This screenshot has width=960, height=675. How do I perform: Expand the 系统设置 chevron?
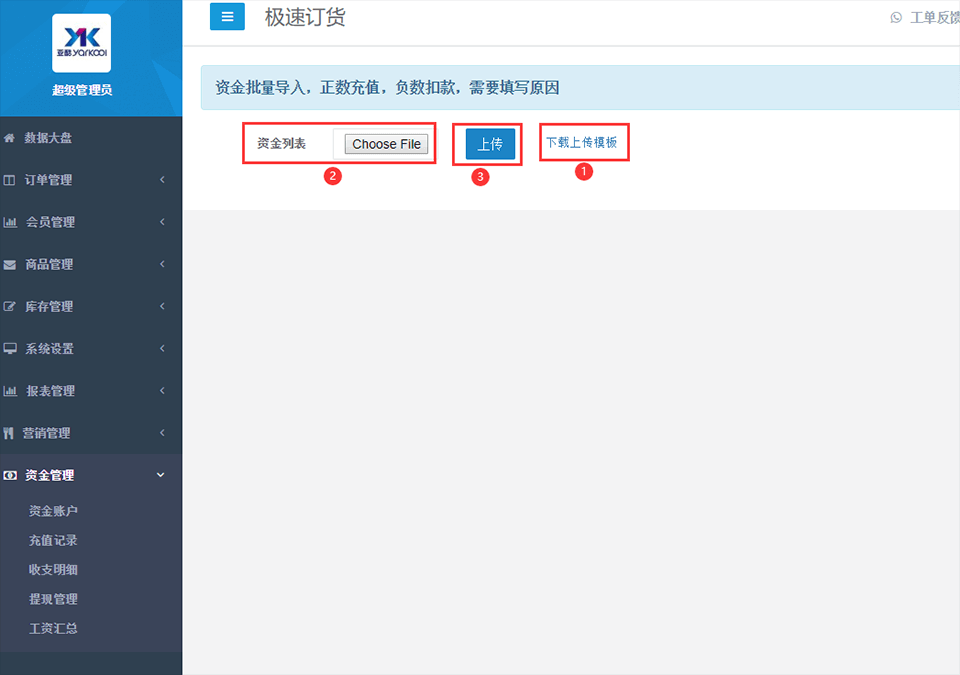pos(162,349)
